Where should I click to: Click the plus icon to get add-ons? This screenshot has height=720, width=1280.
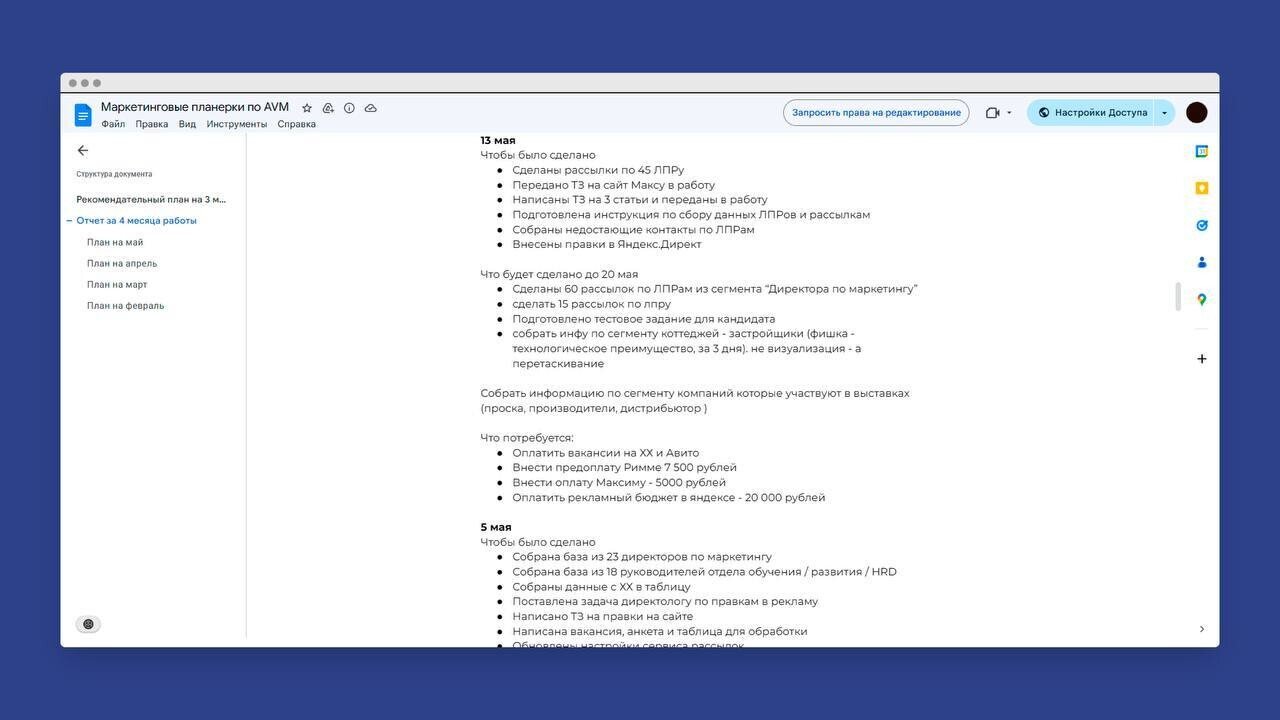pyautogui.click(x=1202, y=359)
